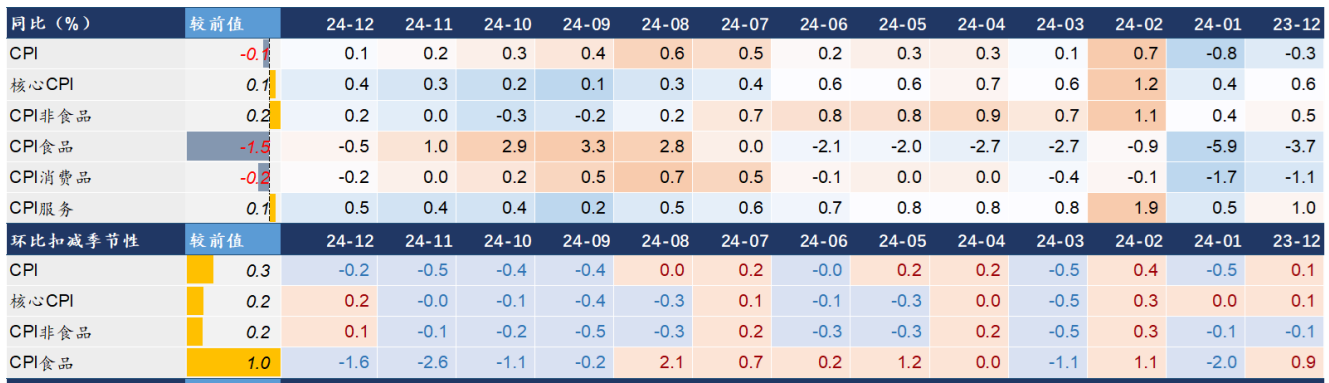
Task: Select the 环比扣减季节性 section header
Action: [x=74, y=240]
